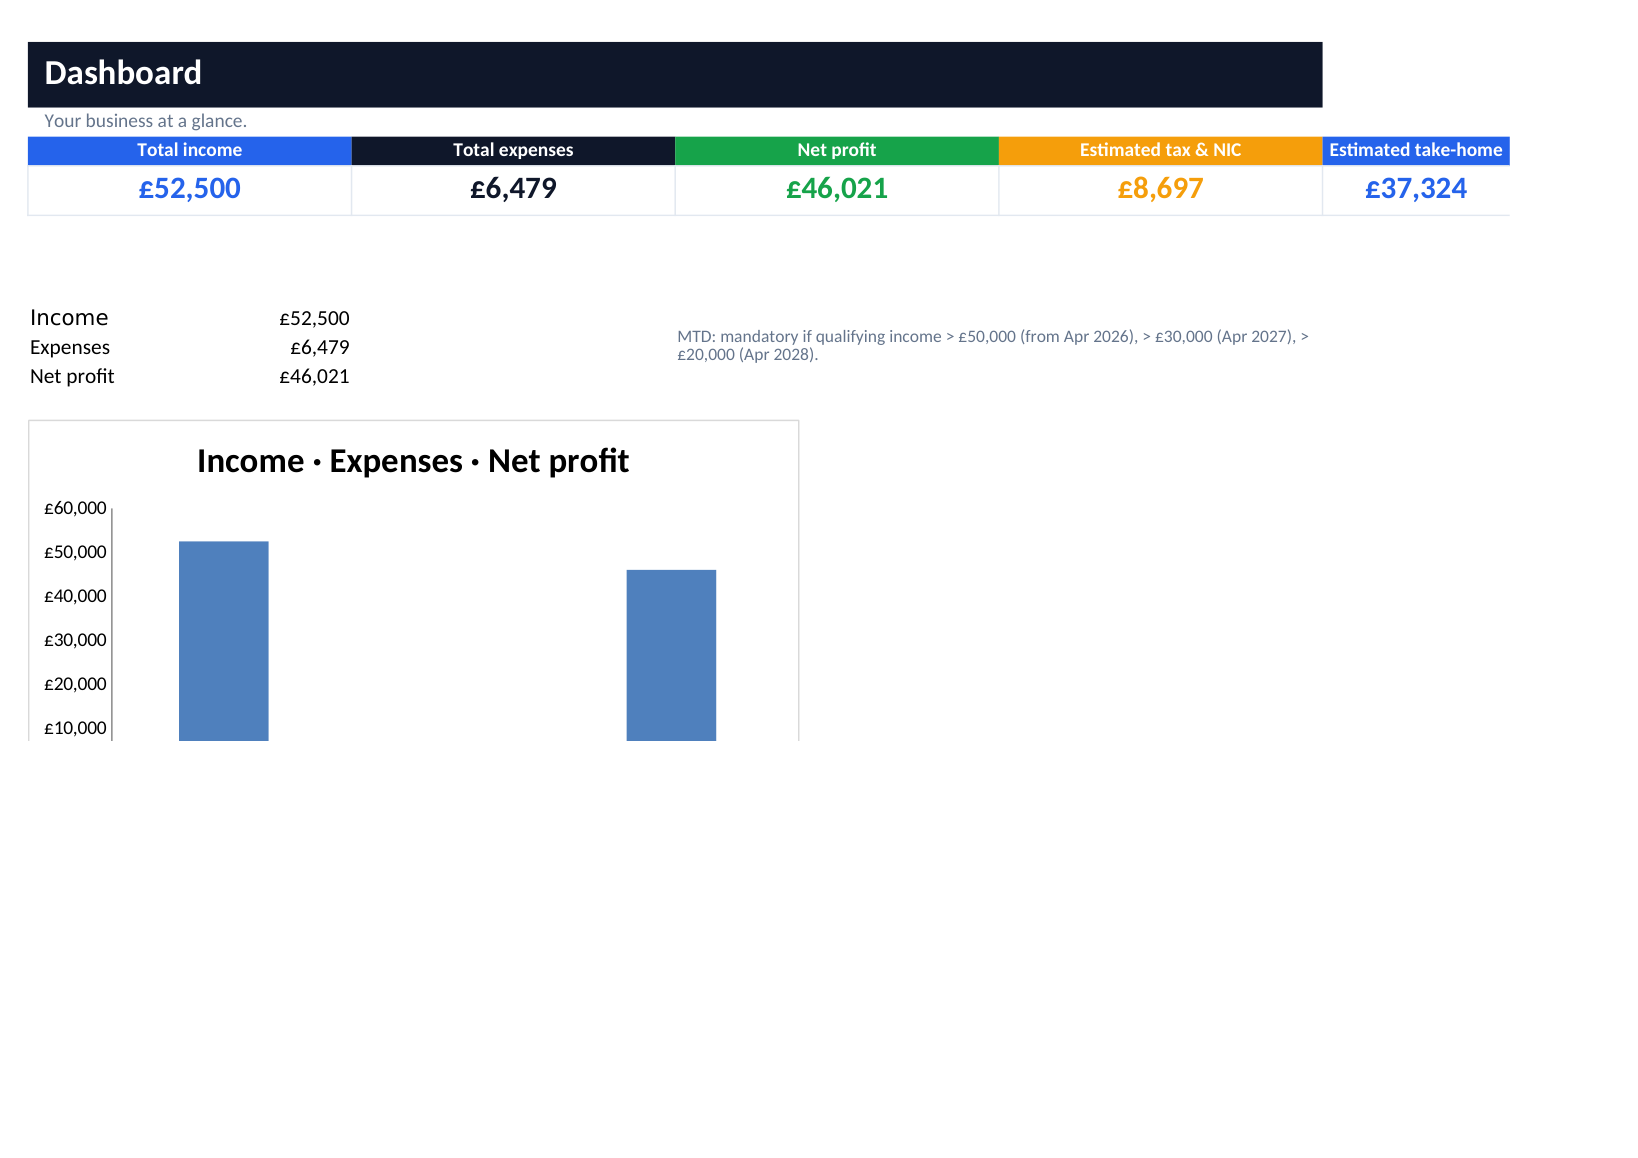Click the £30,000 axis label
This screenshot has width=1638, height=1158.
pyautogui.click(x=75, y=640)
